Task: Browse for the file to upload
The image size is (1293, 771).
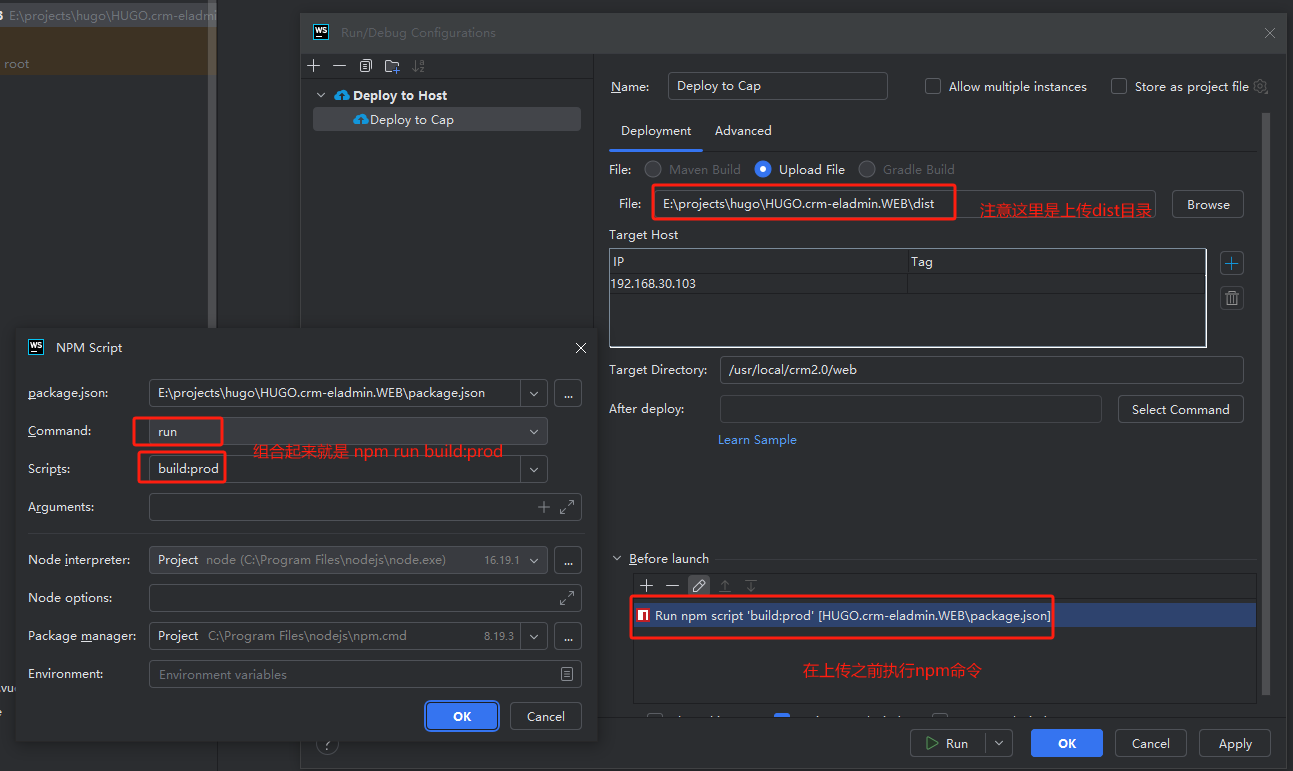Action: [x=1208, y=204]
